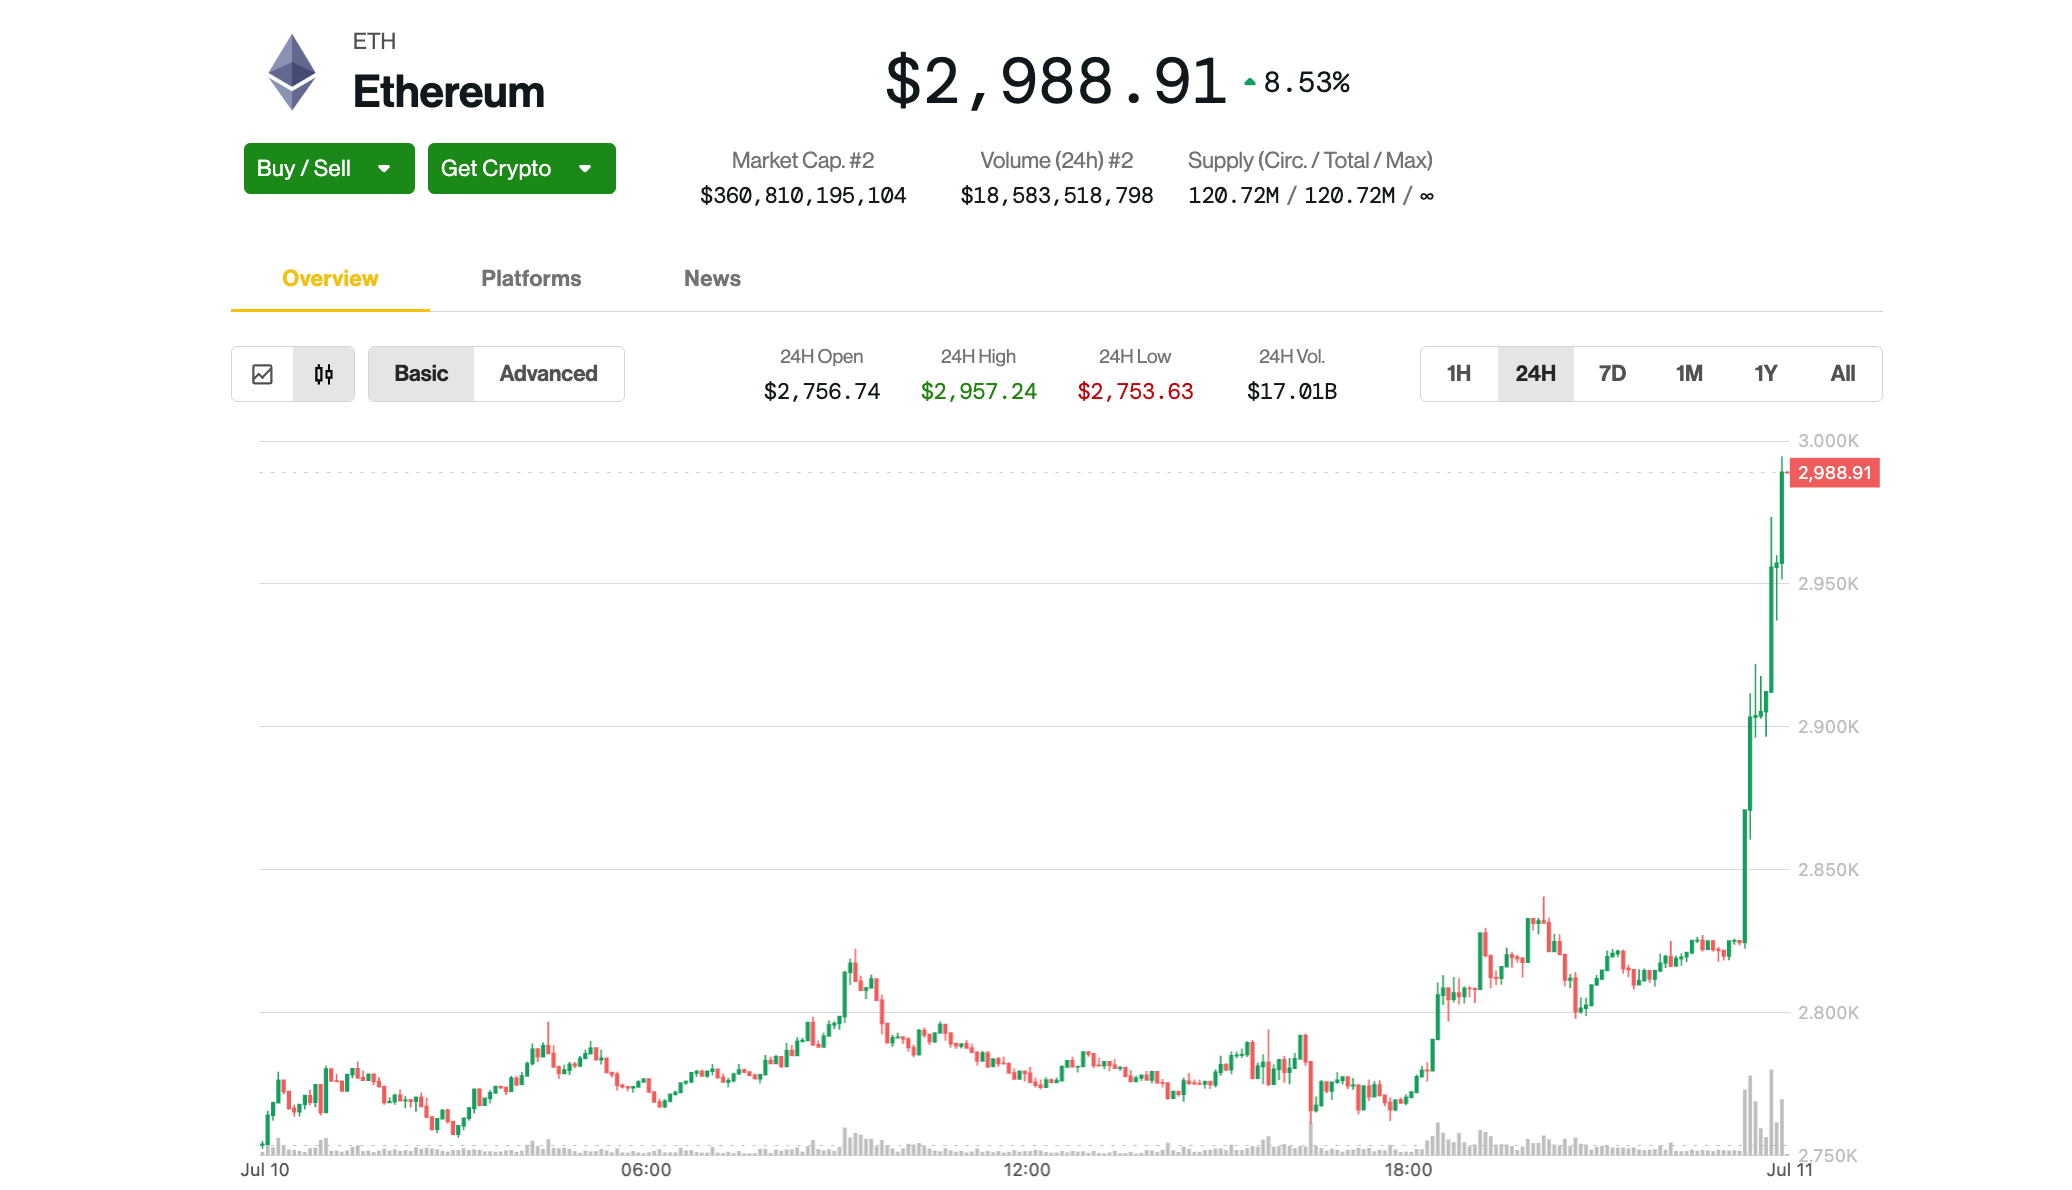Toggle Basic chart mode
This screenshot has width=2072, height=1190.
421,373
